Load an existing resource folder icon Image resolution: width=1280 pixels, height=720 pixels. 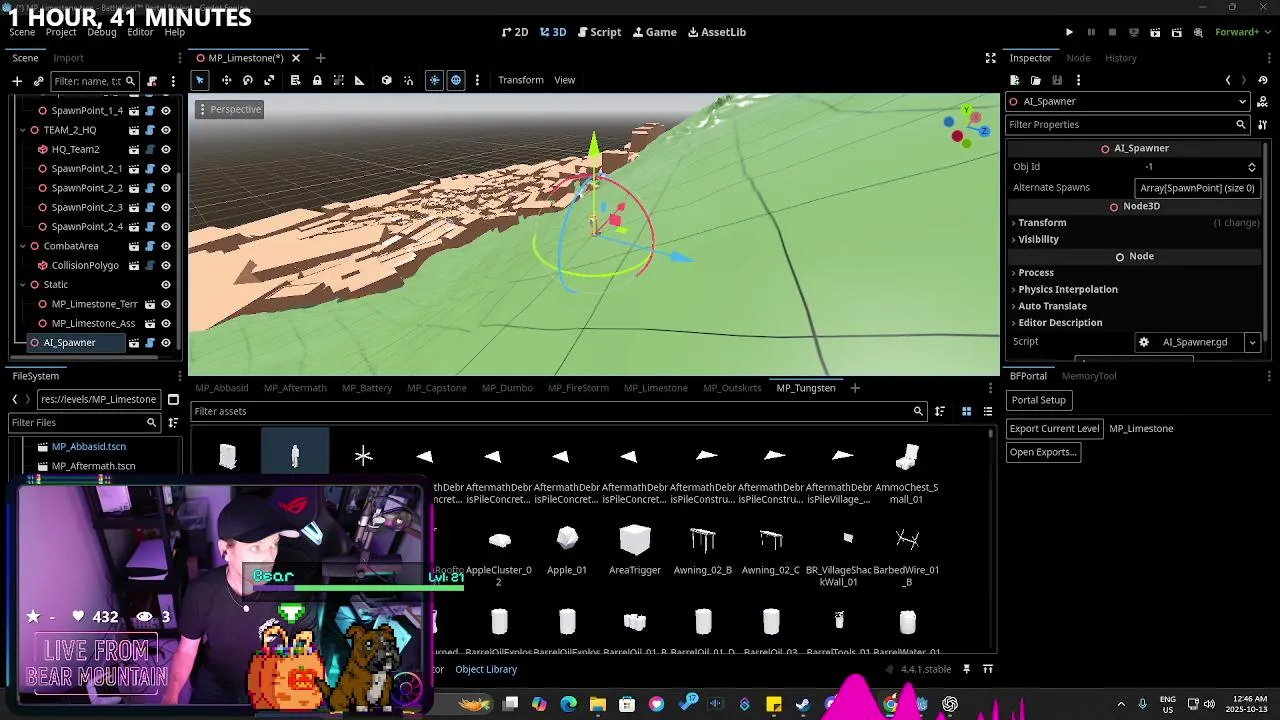1036,80
